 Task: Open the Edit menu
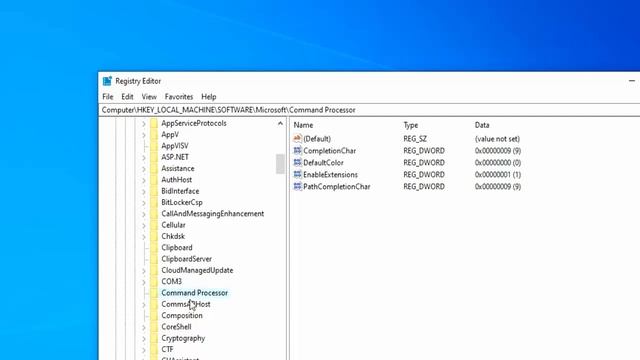(x=127, y=97)
